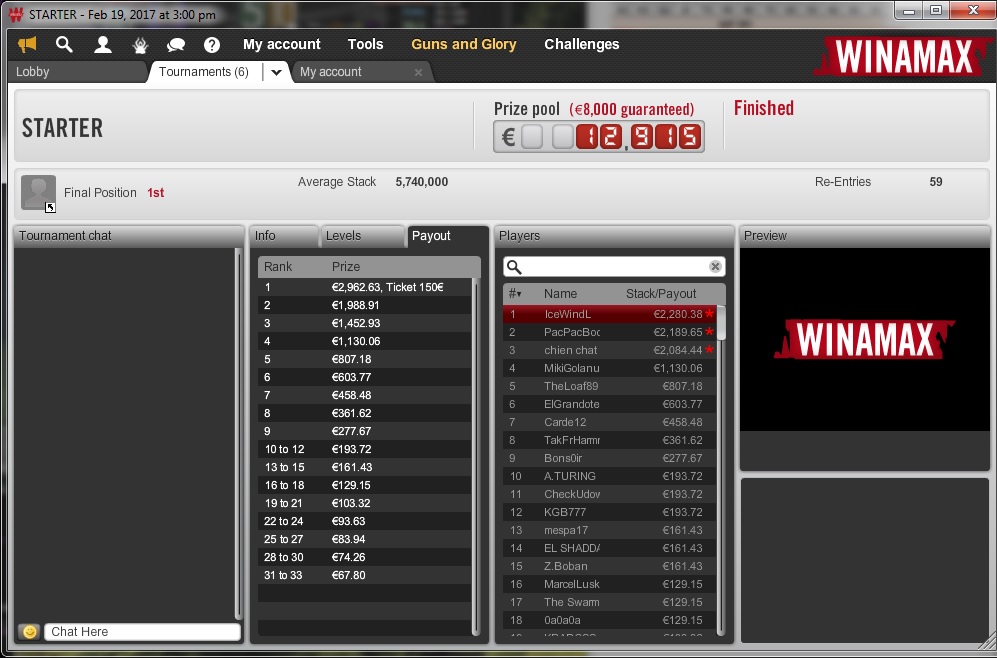Select player row MarcelLusk
997x658 pixels.
pyautogui.click(x=610, y=584)
